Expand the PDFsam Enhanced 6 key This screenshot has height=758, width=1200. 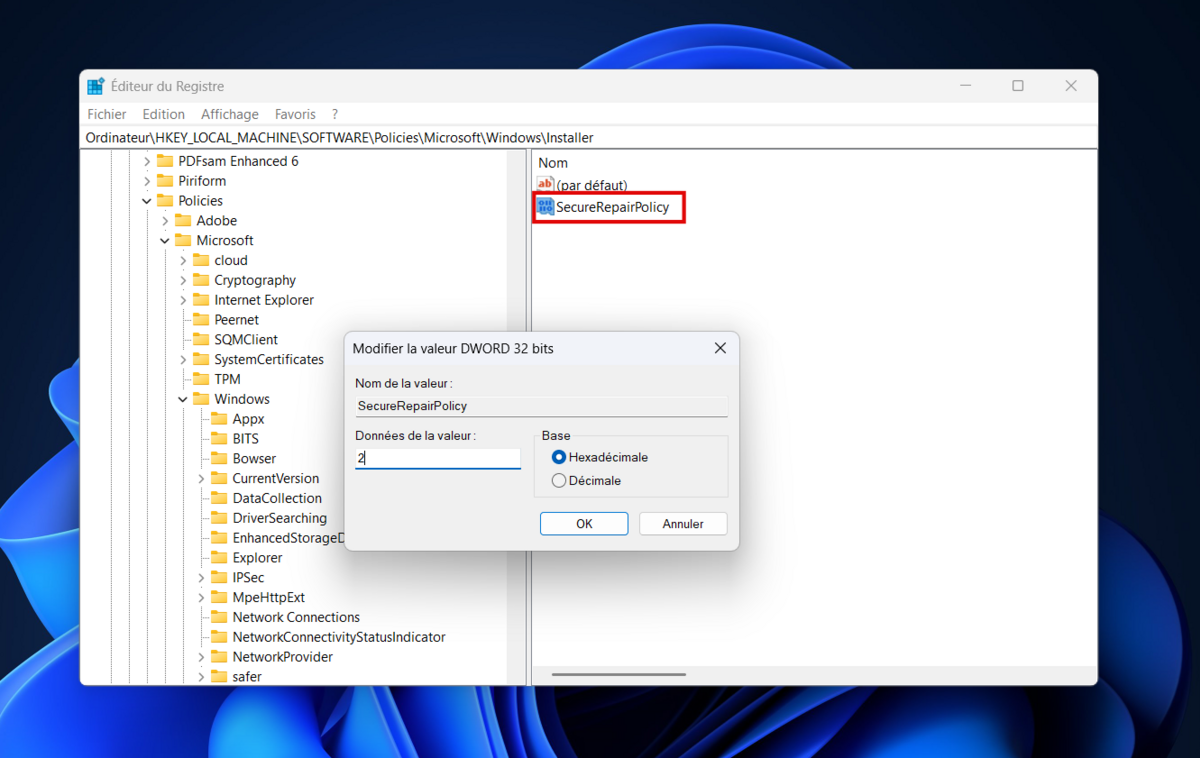(147, 161)
